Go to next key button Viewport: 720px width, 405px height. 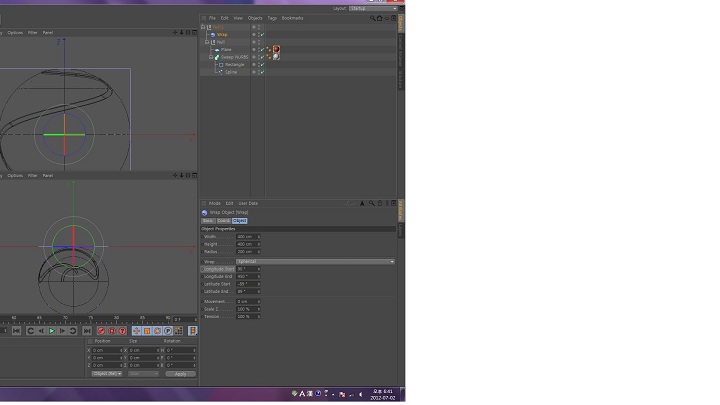73,331
